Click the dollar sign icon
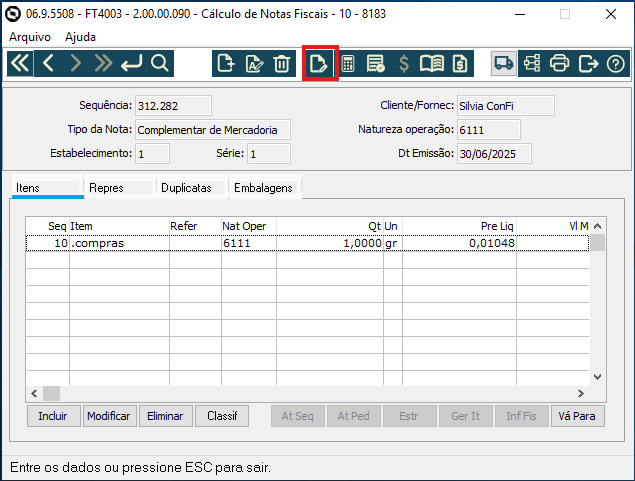Viewport: 635px width, 481px height. pyautogui.click(x=404, y=64)
